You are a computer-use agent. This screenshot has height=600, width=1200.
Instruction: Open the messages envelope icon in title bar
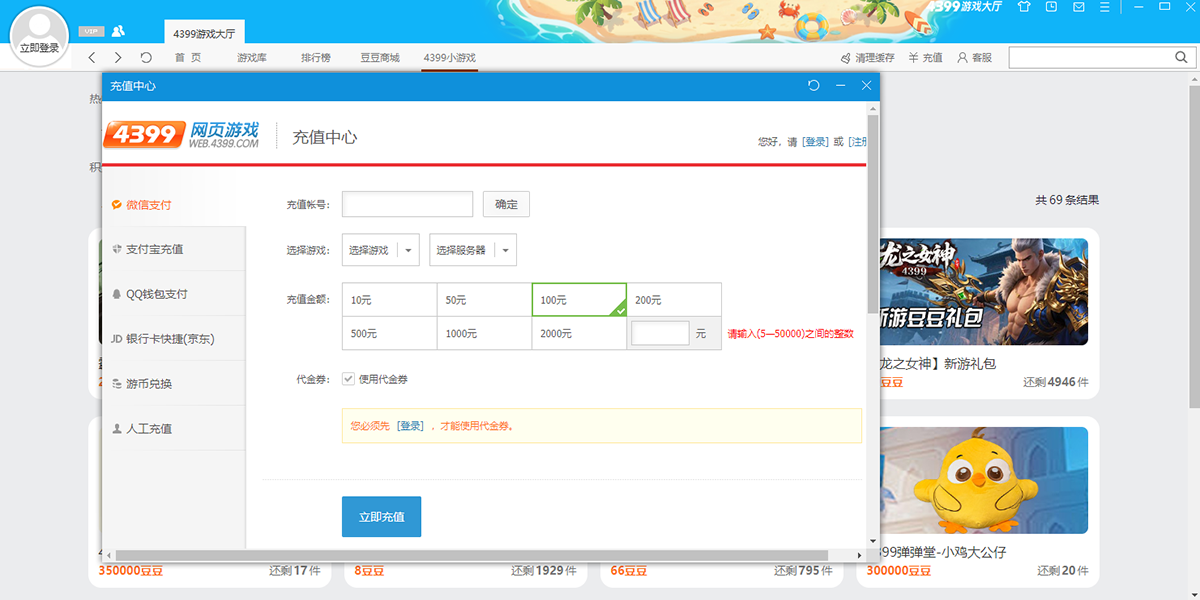coord(1076,8)
